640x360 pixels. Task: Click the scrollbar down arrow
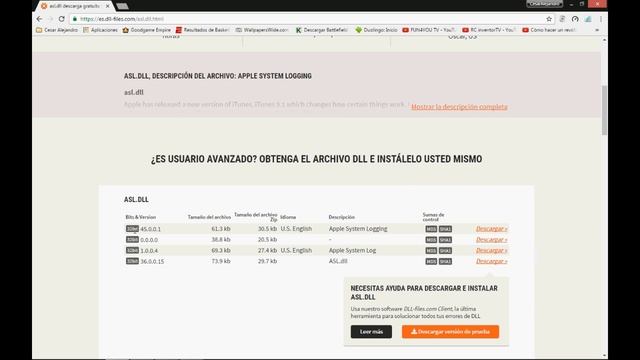604,356
